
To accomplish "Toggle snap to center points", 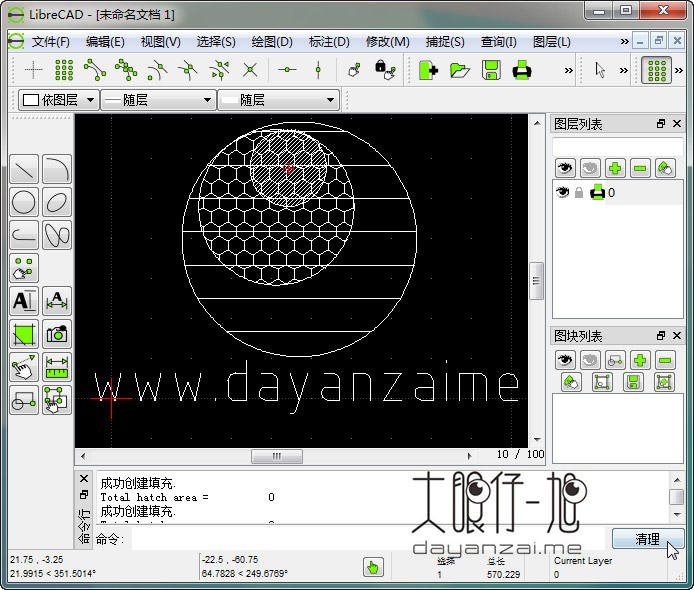I will tap(157, 70).
